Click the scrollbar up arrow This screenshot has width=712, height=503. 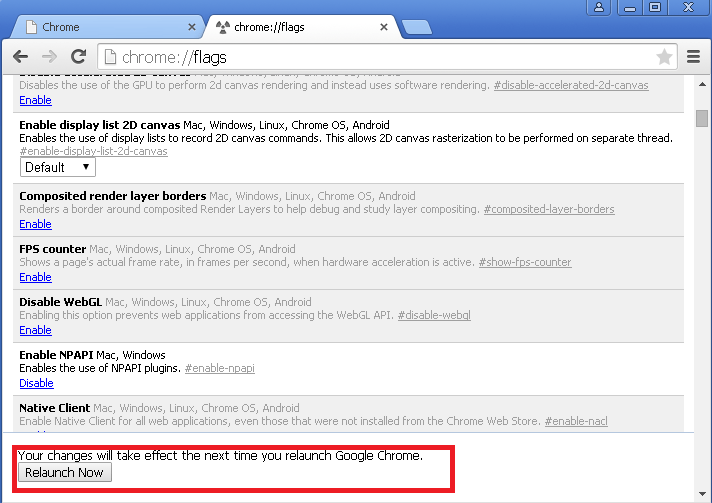click(x=702, y=84)
